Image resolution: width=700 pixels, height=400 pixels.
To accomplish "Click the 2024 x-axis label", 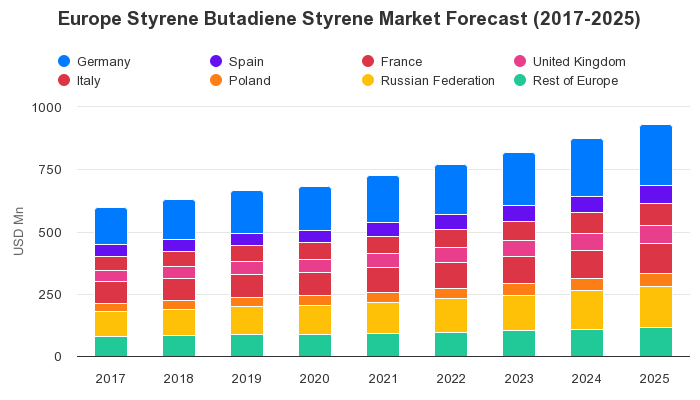I will point(587,379).
